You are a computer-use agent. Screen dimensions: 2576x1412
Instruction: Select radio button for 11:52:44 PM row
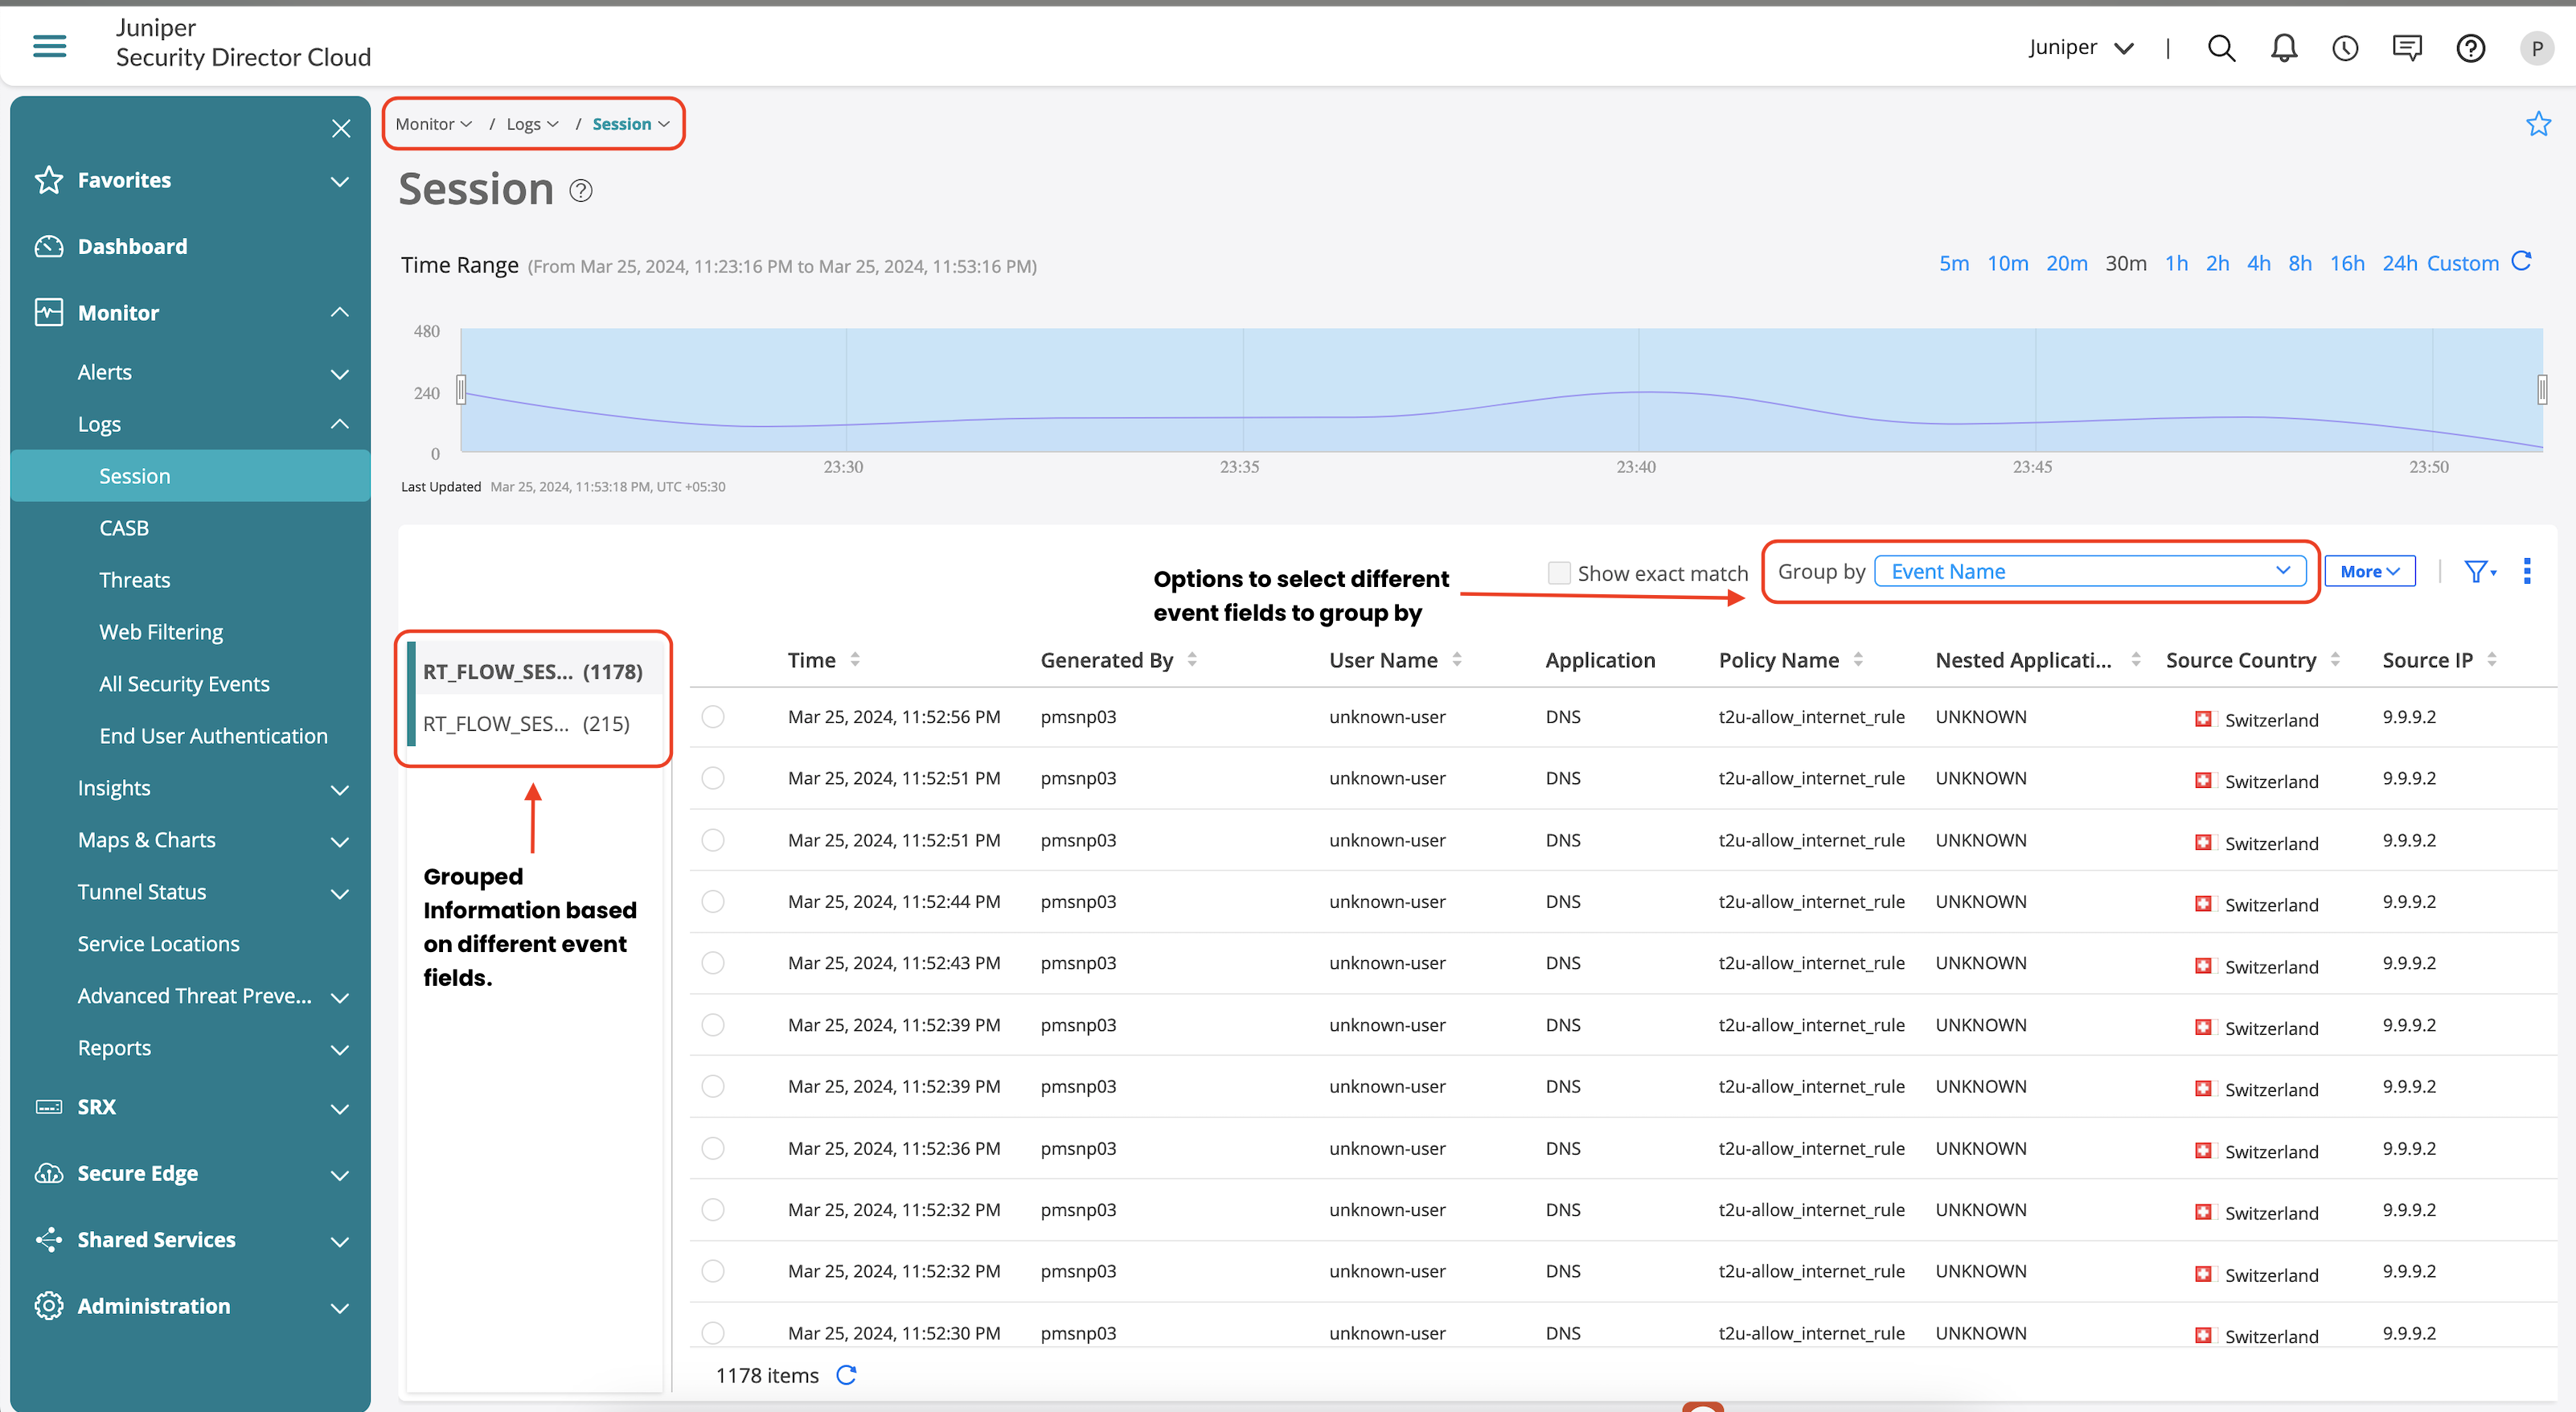[x=713, y=902]
